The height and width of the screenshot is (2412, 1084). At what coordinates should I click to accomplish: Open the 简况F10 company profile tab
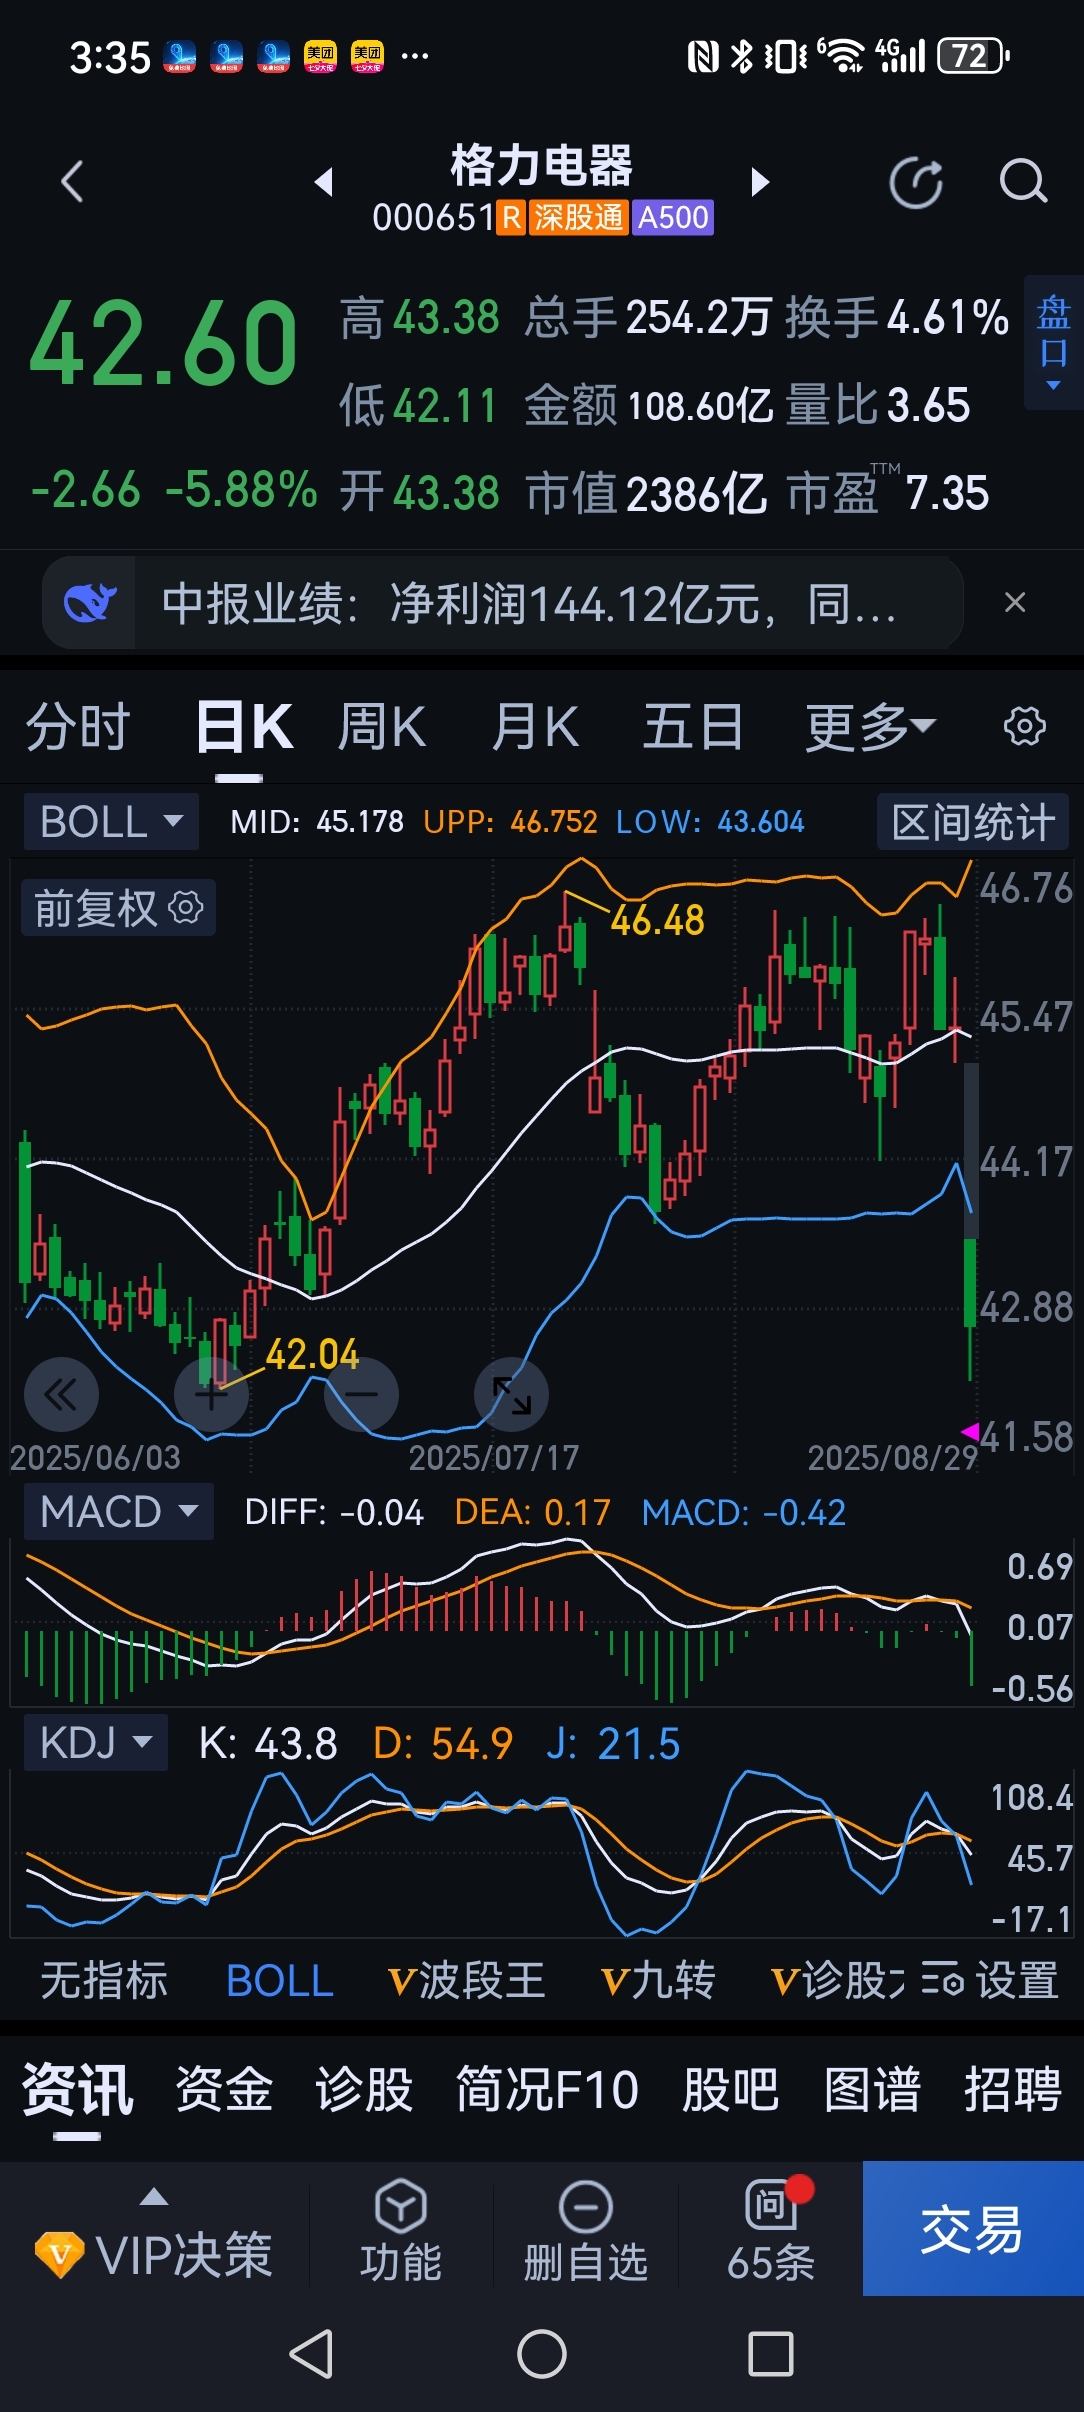[548, 2089]
